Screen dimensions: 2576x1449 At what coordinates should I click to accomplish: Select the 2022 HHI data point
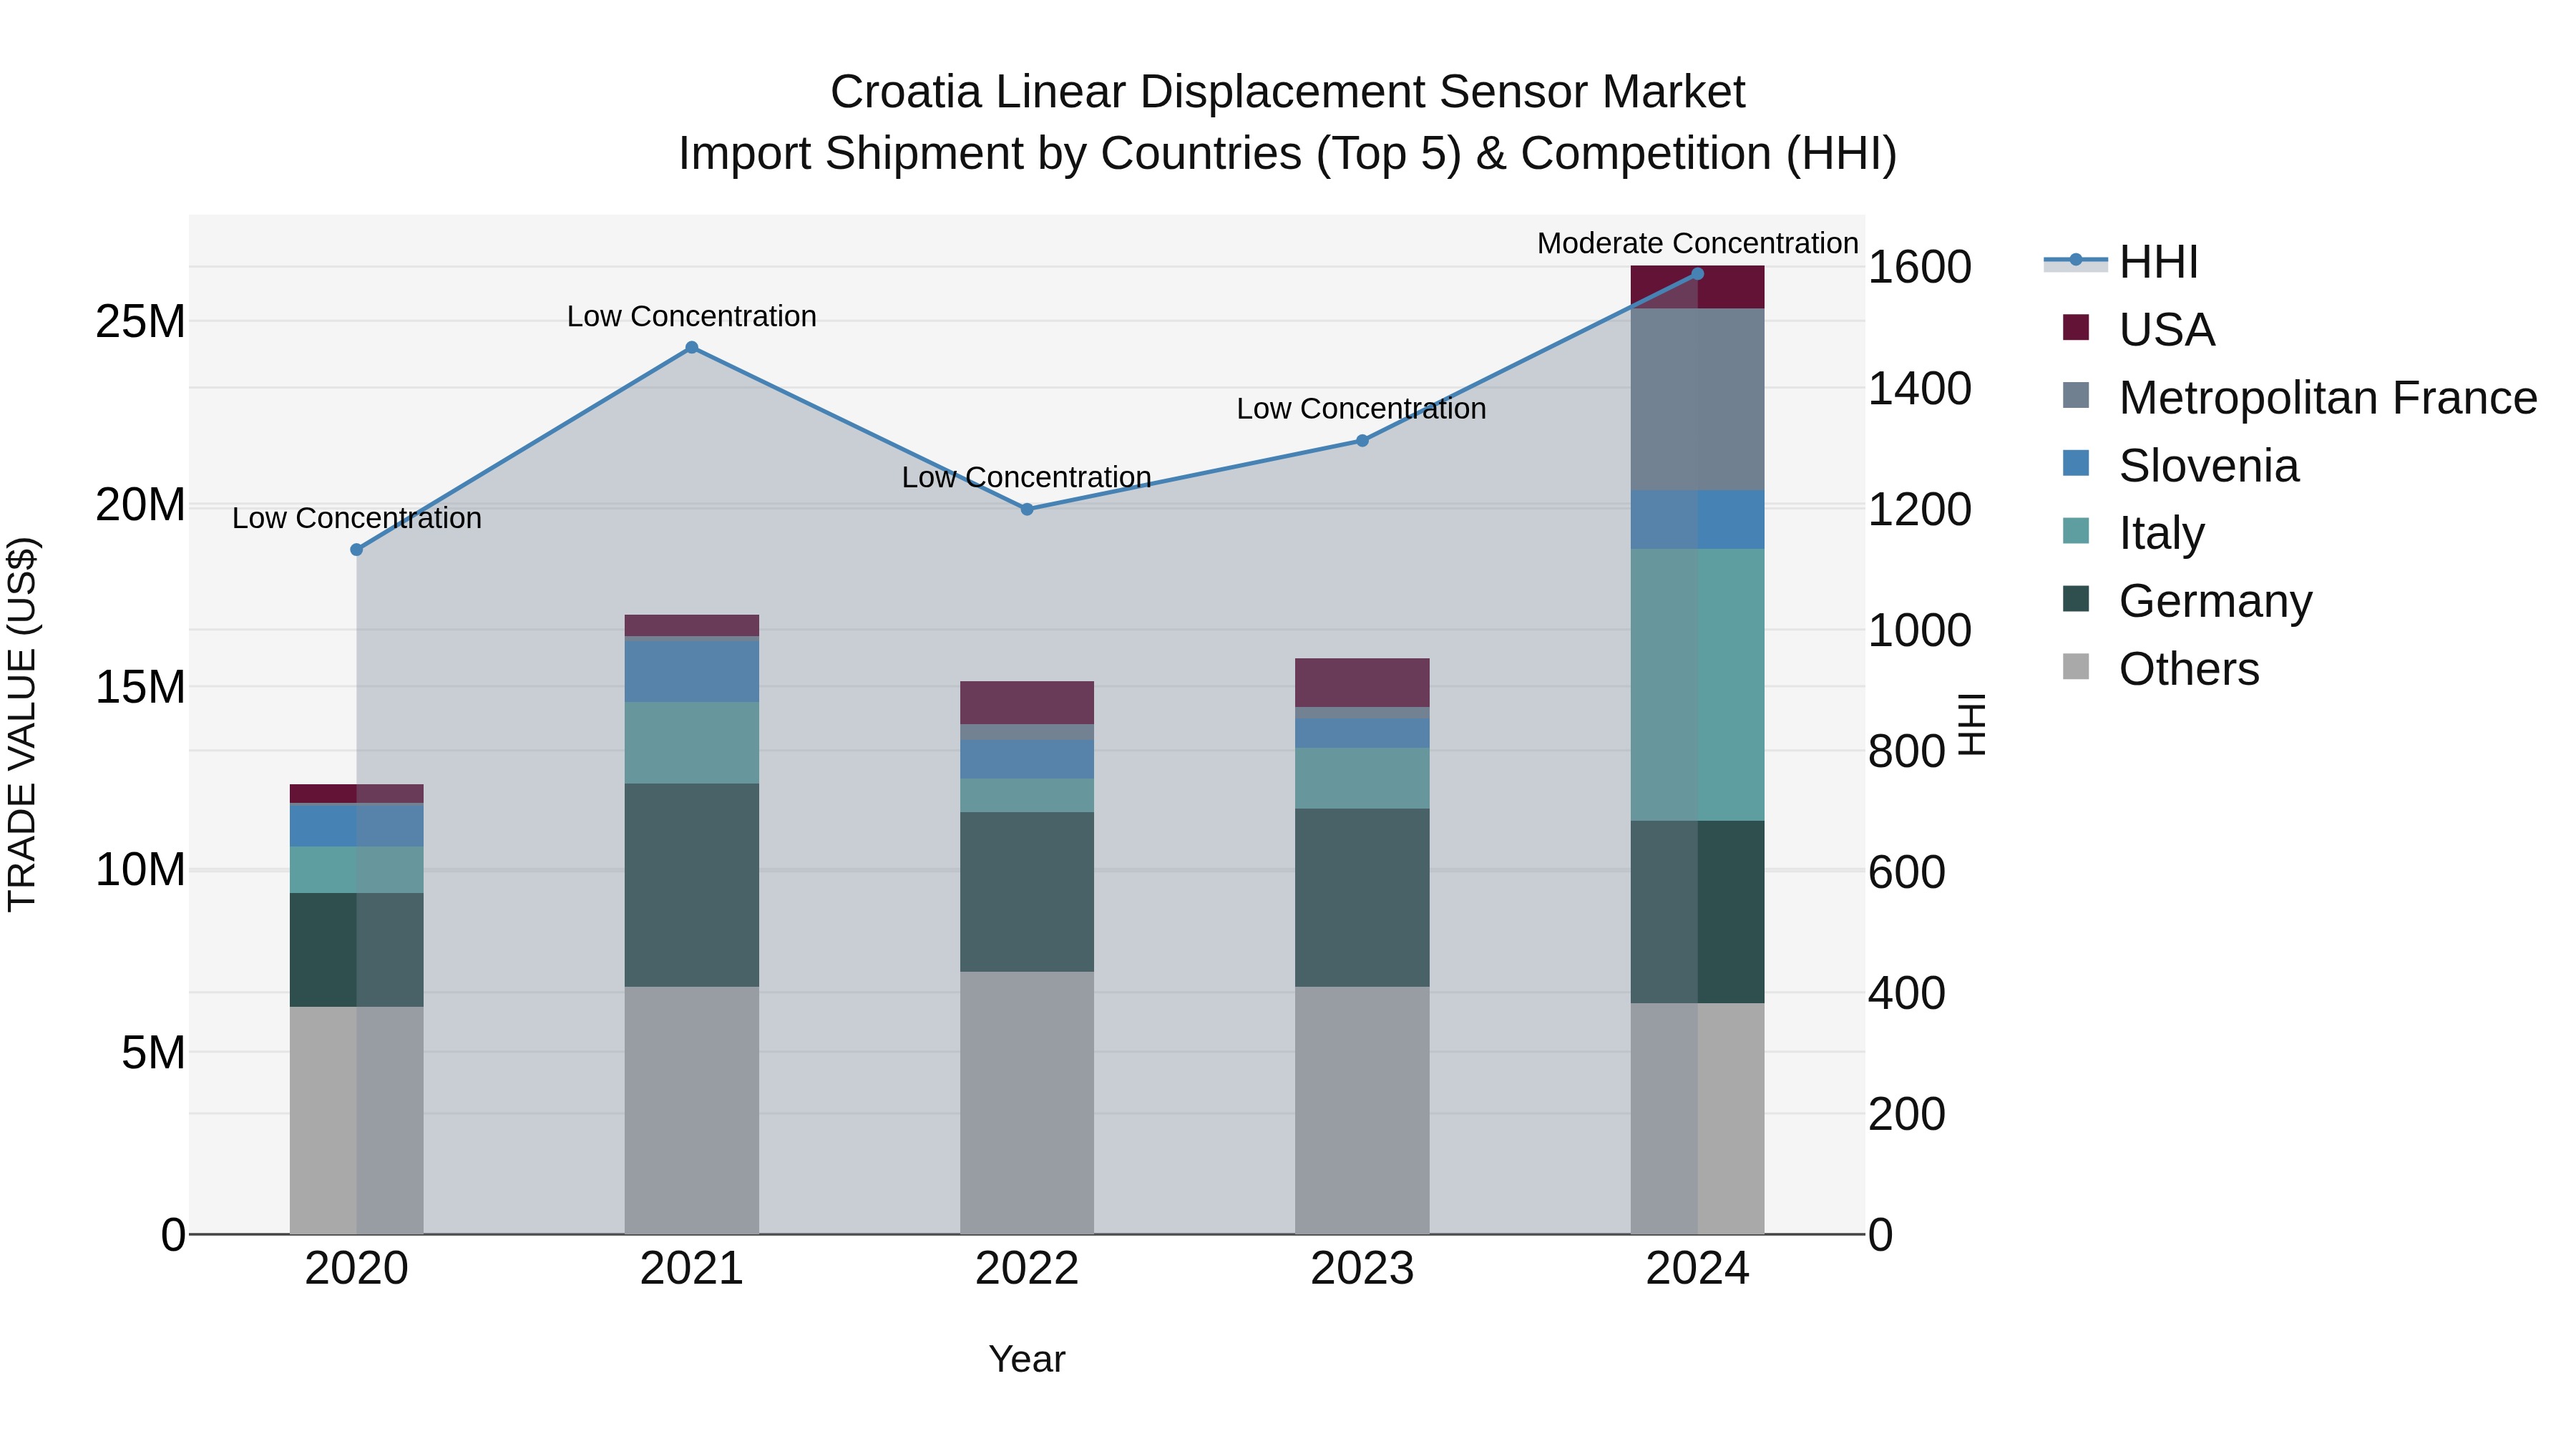pyautogui.click(x=1027, y=509)
